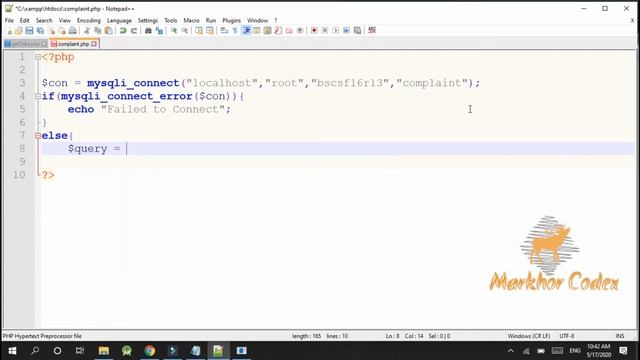Click the Start Recording macro icon
Screen dimensions: 640x360
314,31
